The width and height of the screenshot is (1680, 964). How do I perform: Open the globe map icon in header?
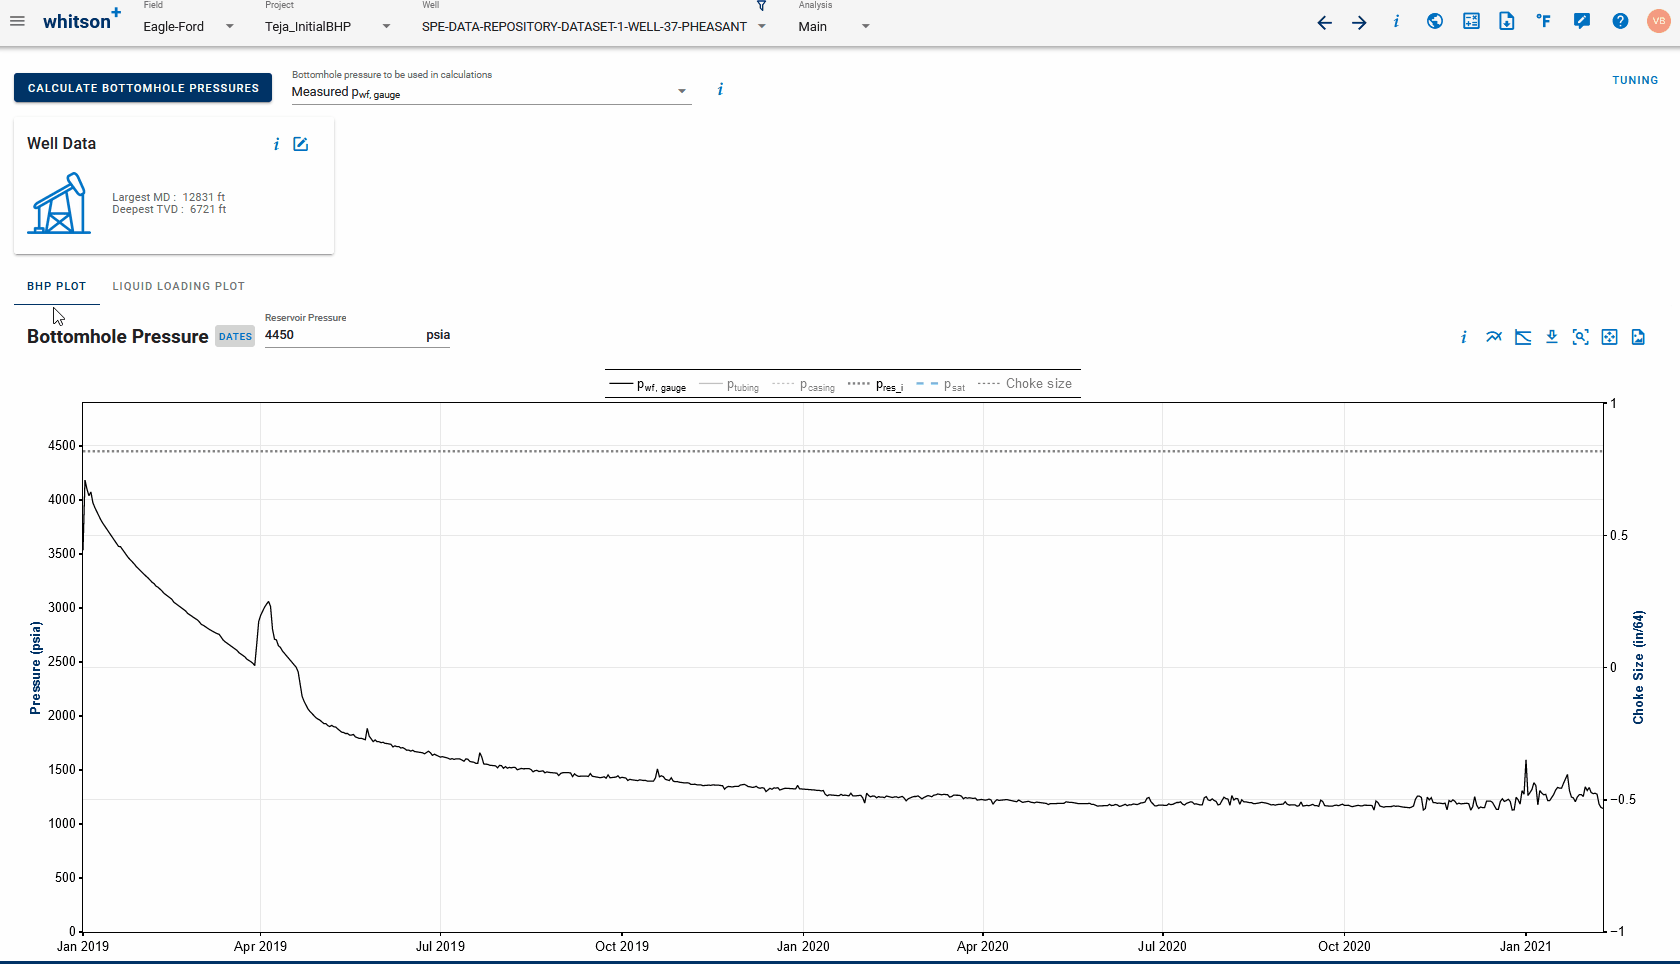click(x=1435, y=21)
